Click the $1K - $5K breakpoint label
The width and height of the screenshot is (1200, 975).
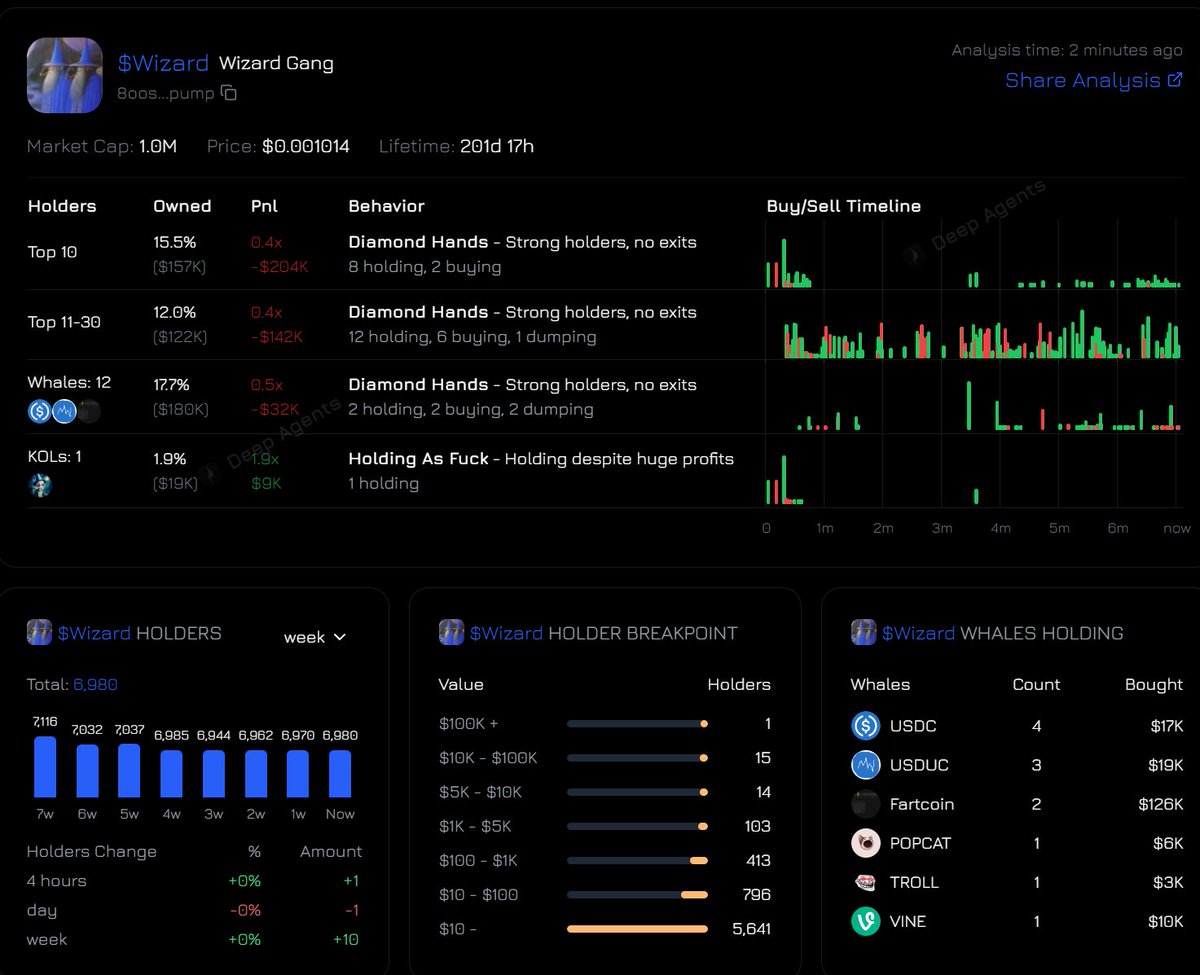[x=475, y=826]
